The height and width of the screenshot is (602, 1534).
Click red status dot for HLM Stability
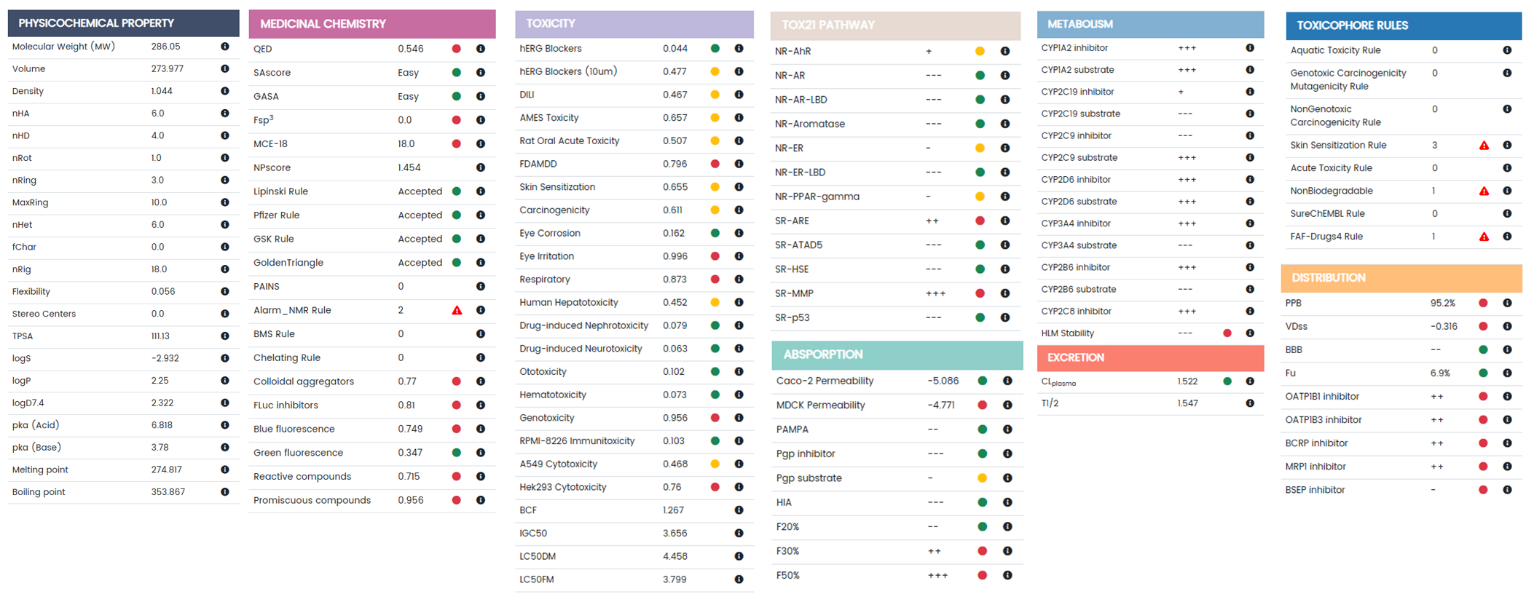pyautogui.click(x=1227, y=333)
